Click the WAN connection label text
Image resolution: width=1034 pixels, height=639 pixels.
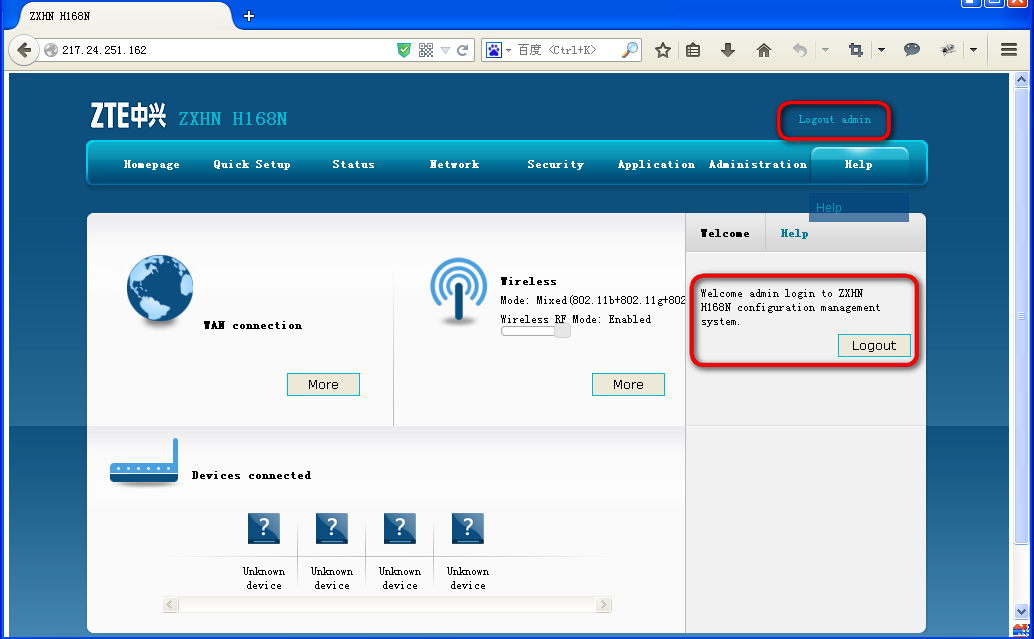253,325
